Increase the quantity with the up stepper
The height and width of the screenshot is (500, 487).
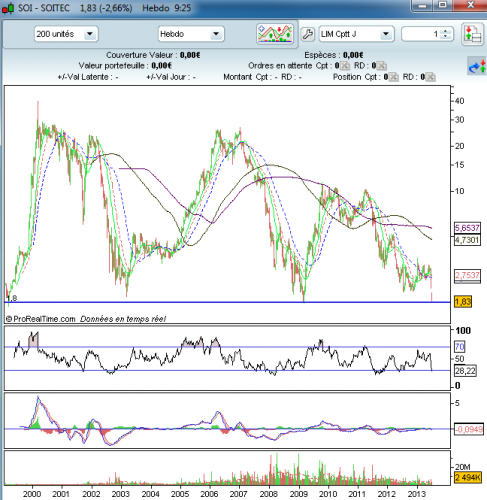pos(445,31)
